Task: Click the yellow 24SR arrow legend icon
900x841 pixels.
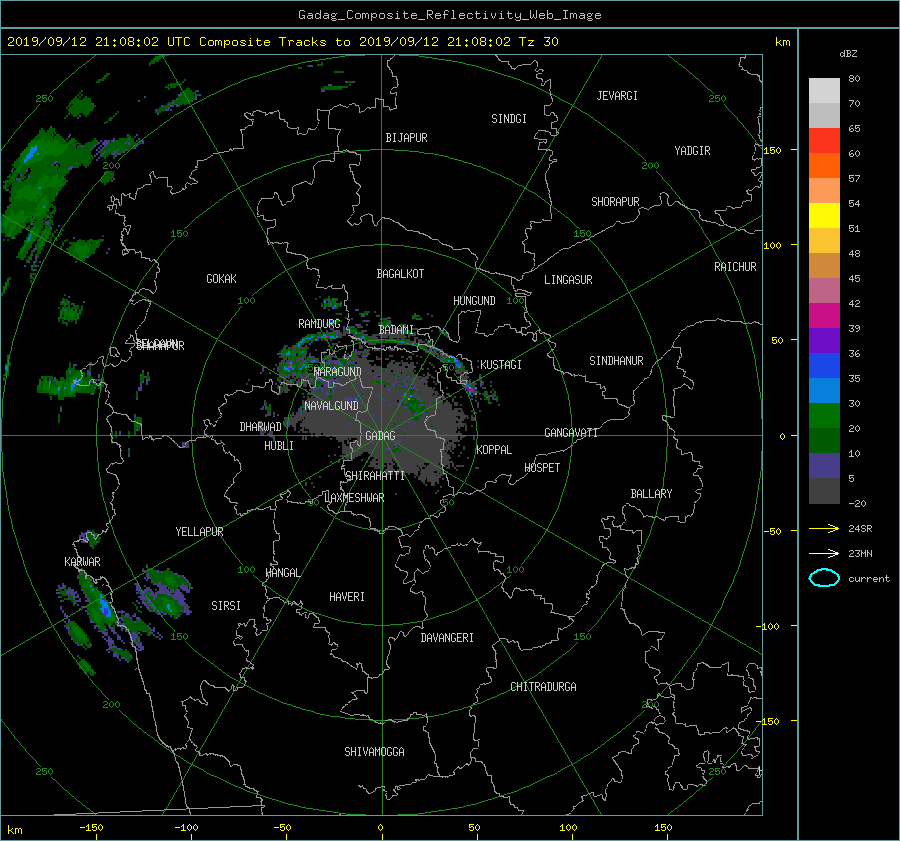Action: point(824,529)
